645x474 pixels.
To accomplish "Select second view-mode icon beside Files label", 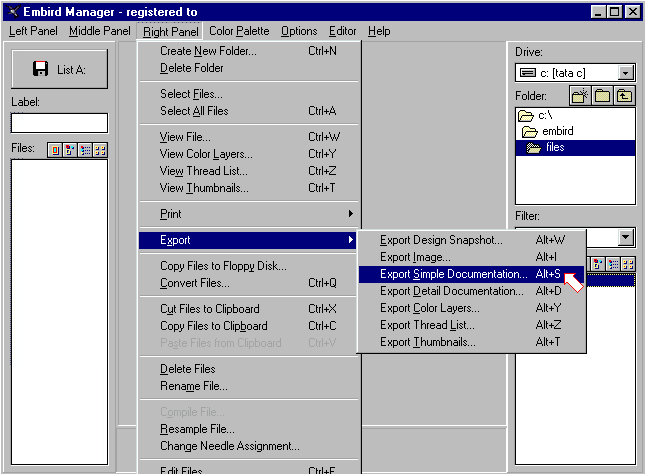I will [x=70, y=150].
